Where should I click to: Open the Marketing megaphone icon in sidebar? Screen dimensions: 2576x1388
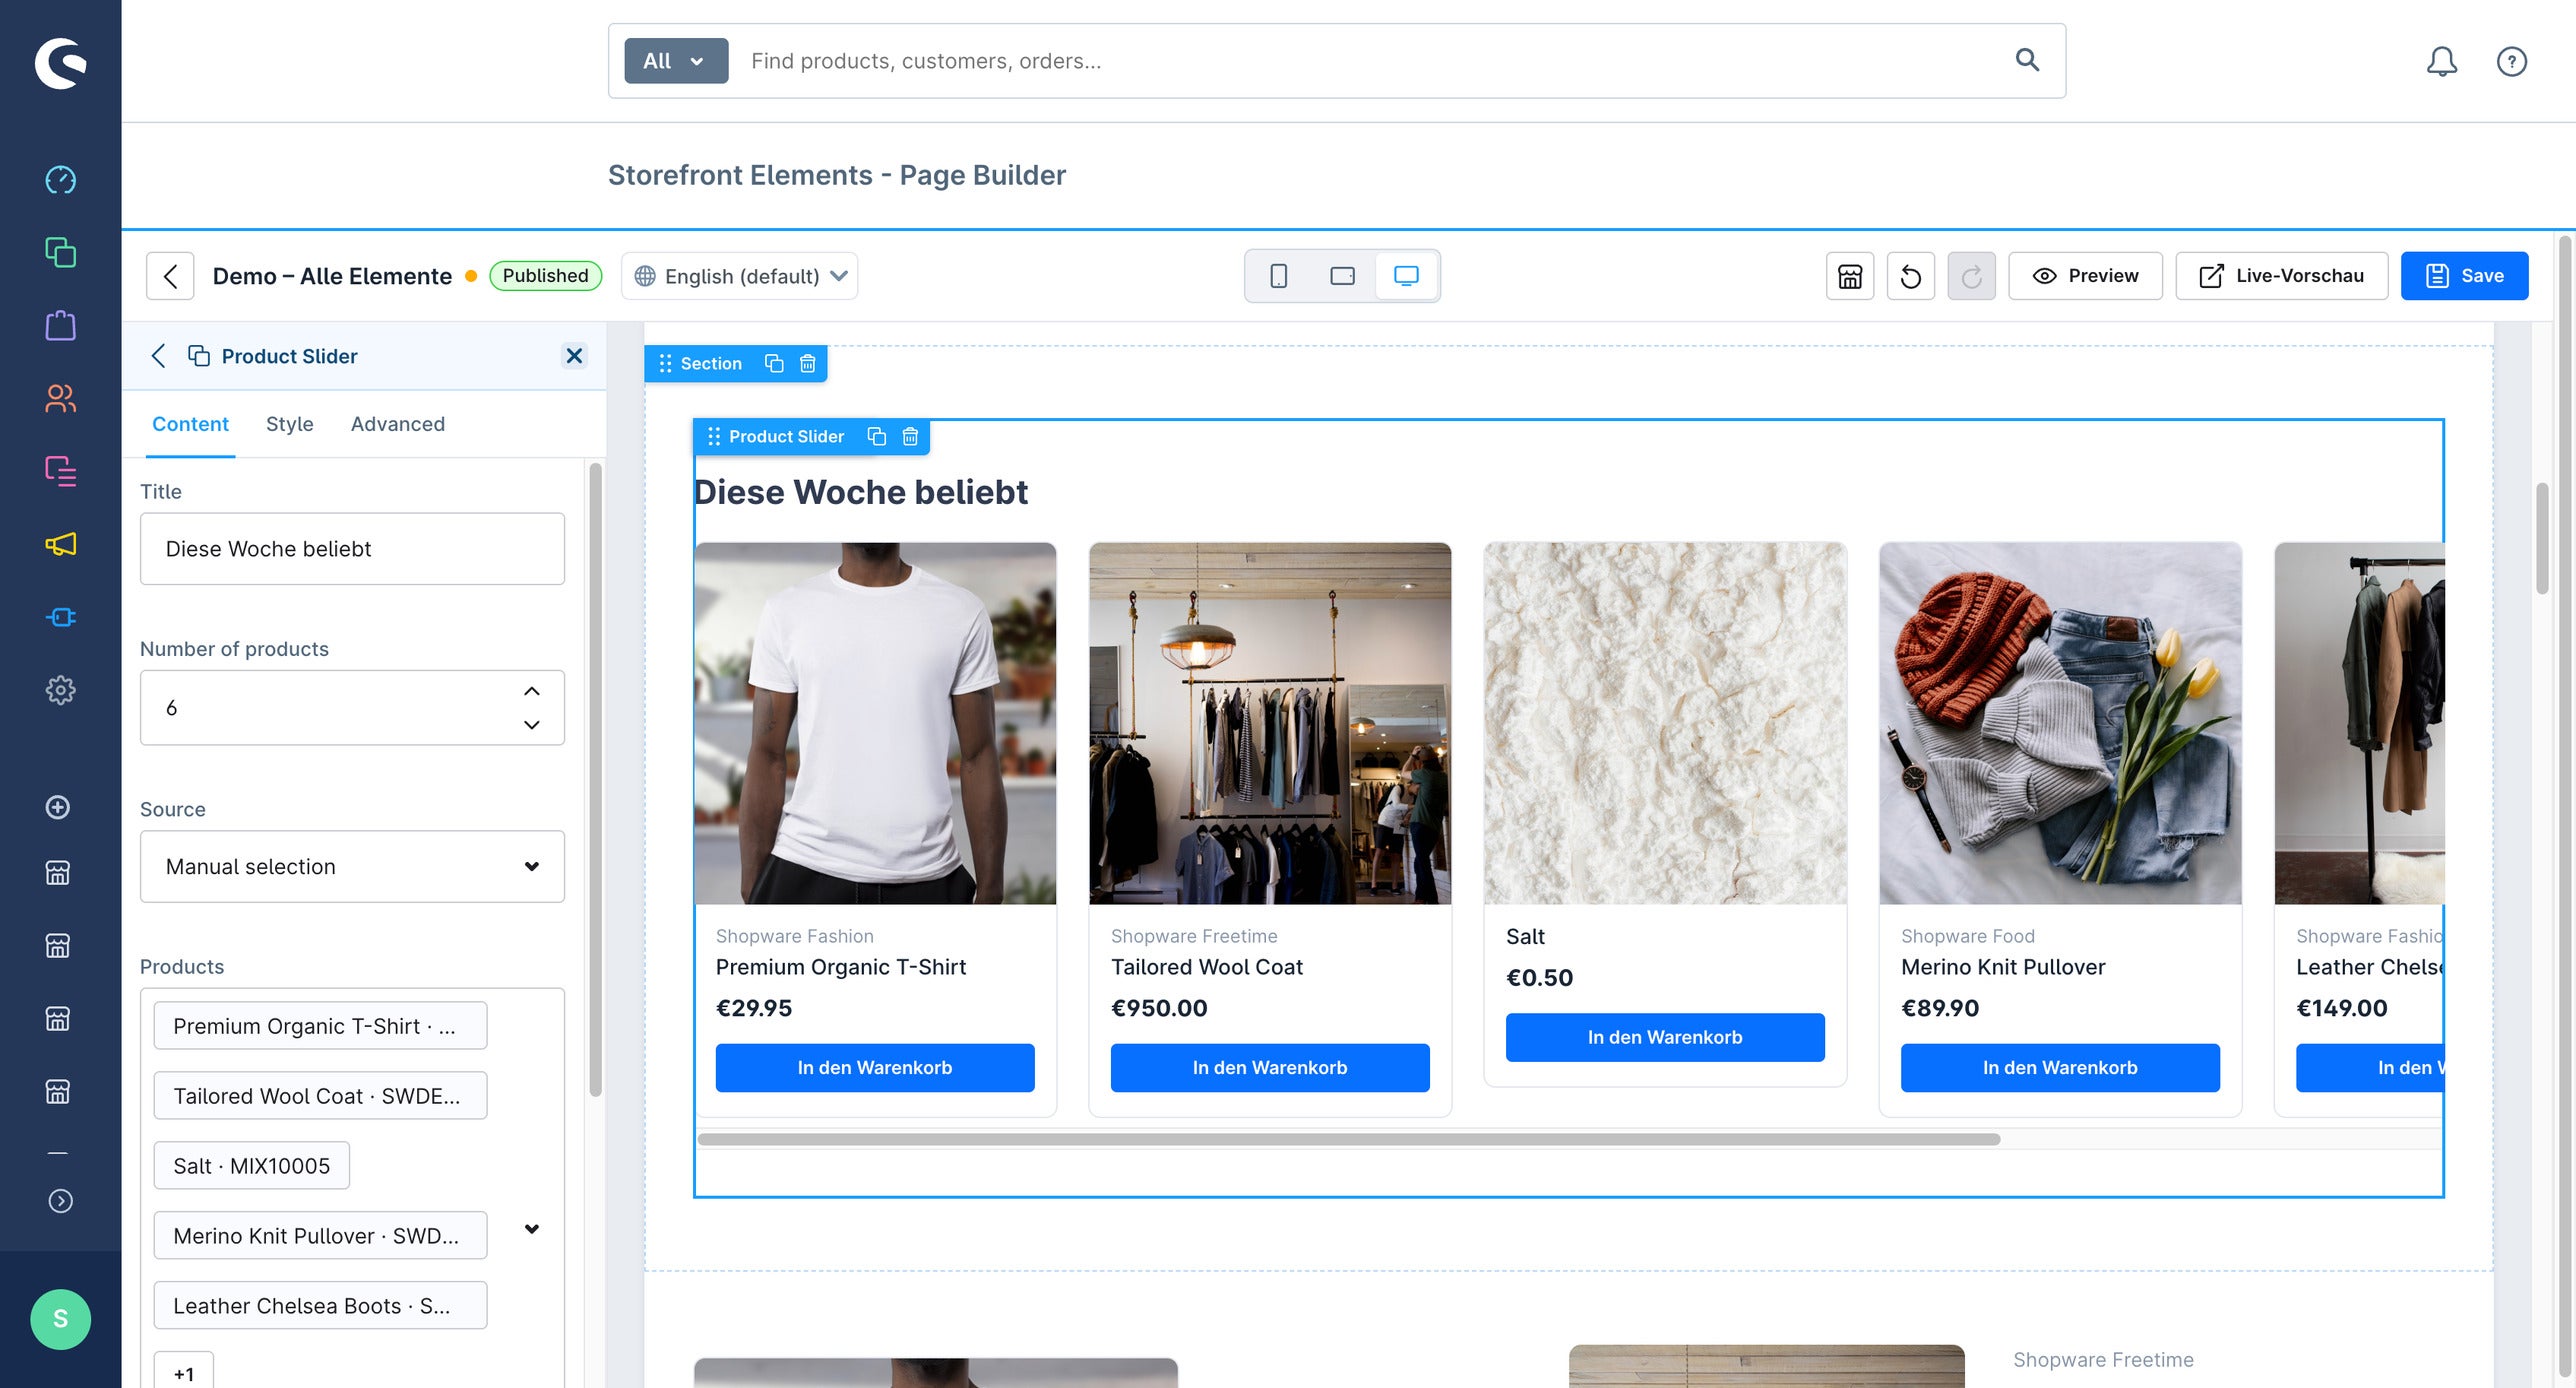coord(60,544)
